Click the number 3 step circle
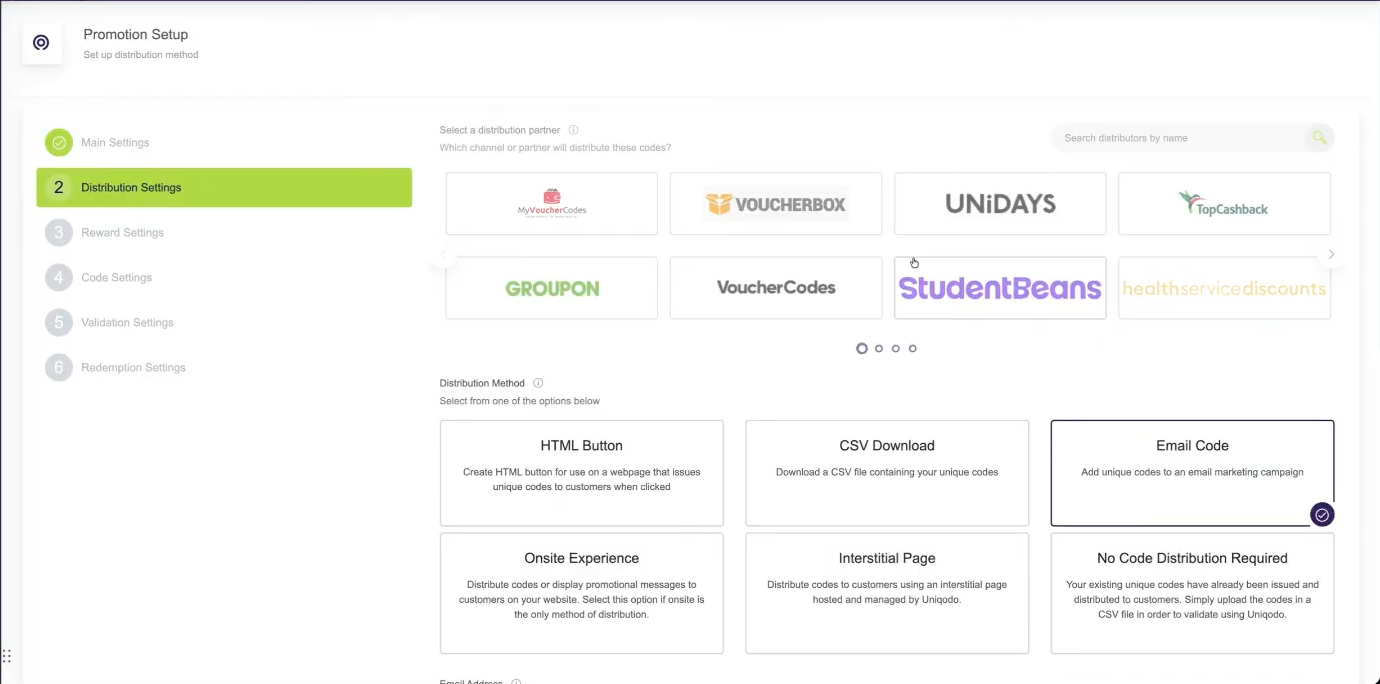This screenshot has width=1380, height=684. [59, 233]
